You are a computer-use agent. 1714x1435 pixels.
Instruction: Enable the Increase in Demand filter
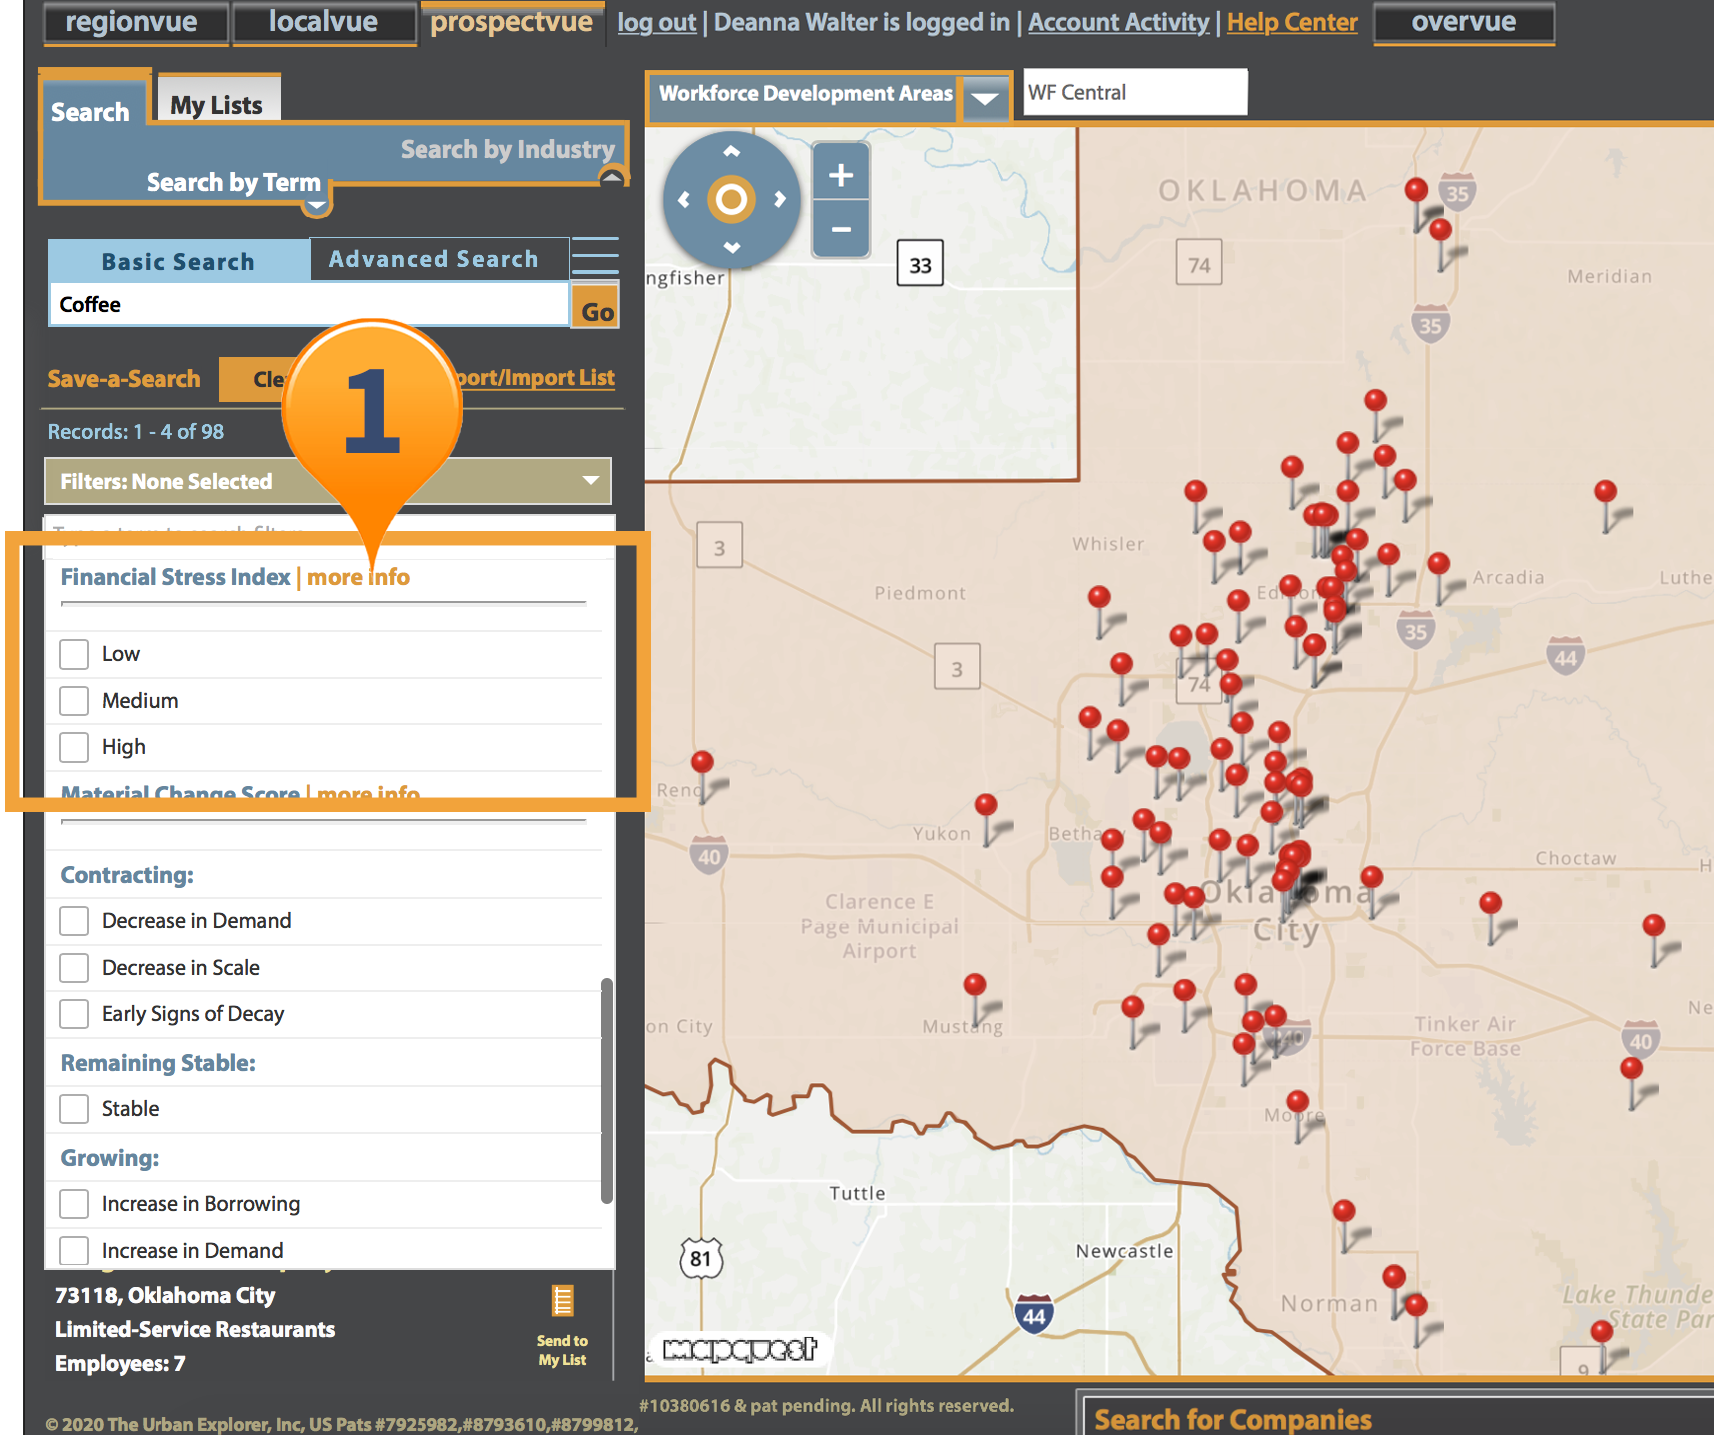[x=74, y=1251]
